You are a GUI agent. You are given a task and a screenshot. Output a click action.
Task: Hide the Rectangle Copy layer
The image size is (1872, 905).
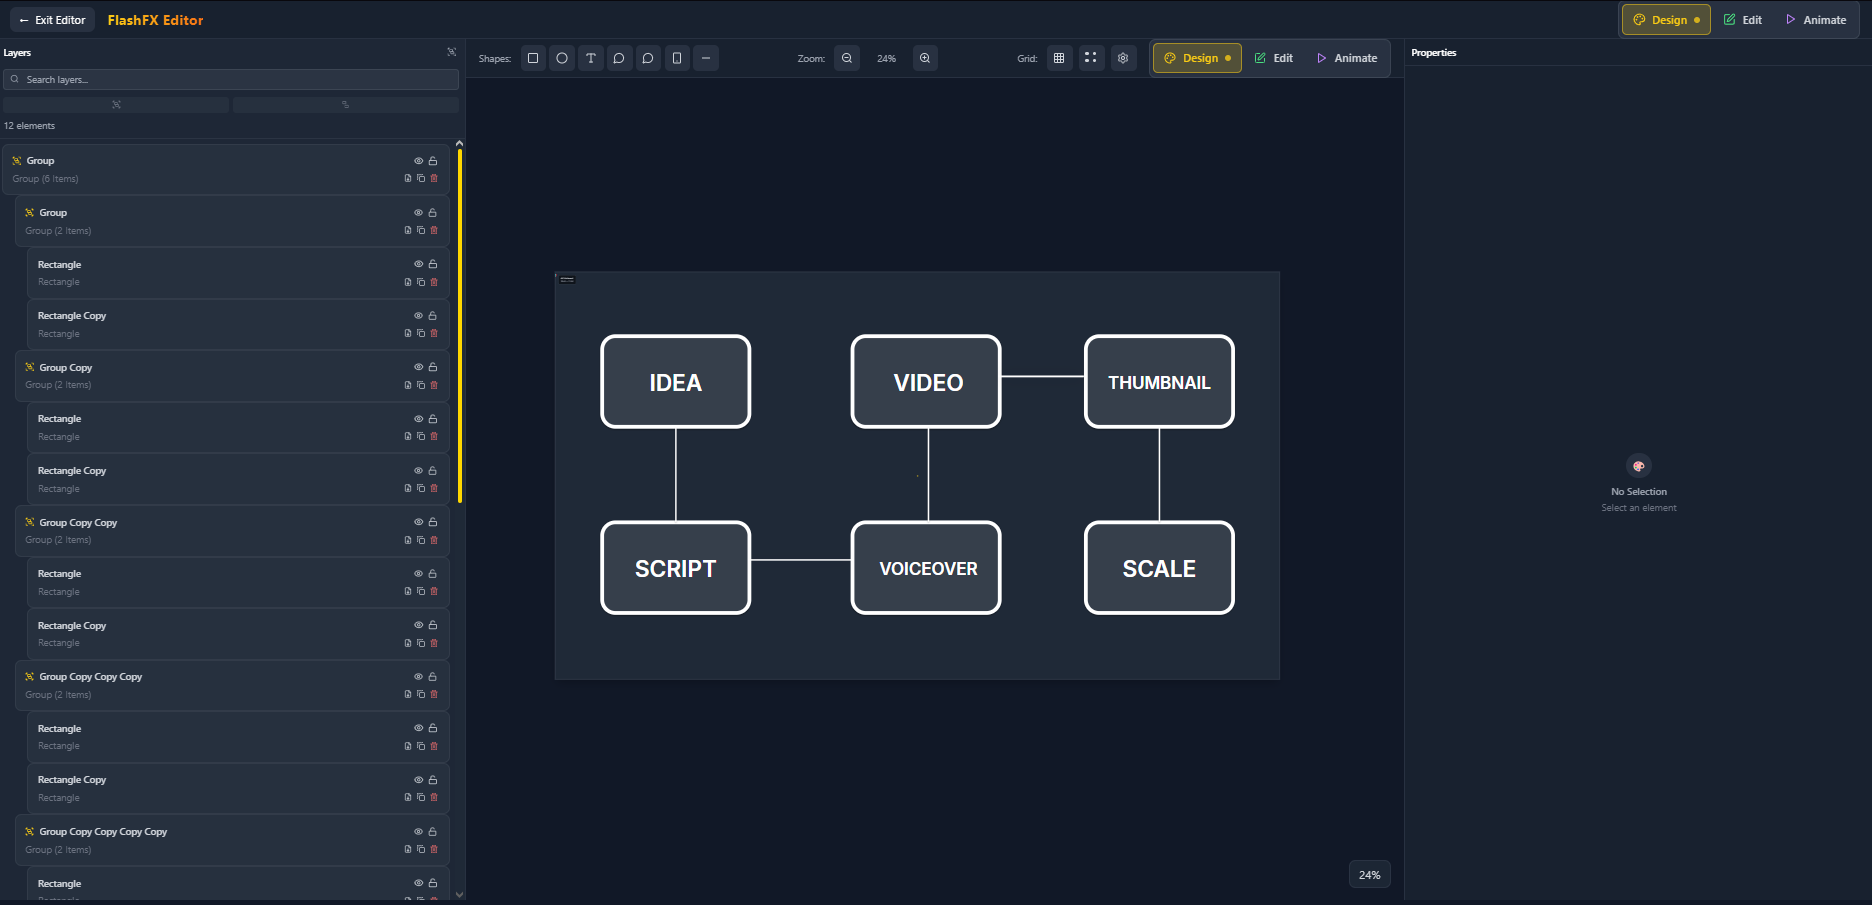(418, 315)
